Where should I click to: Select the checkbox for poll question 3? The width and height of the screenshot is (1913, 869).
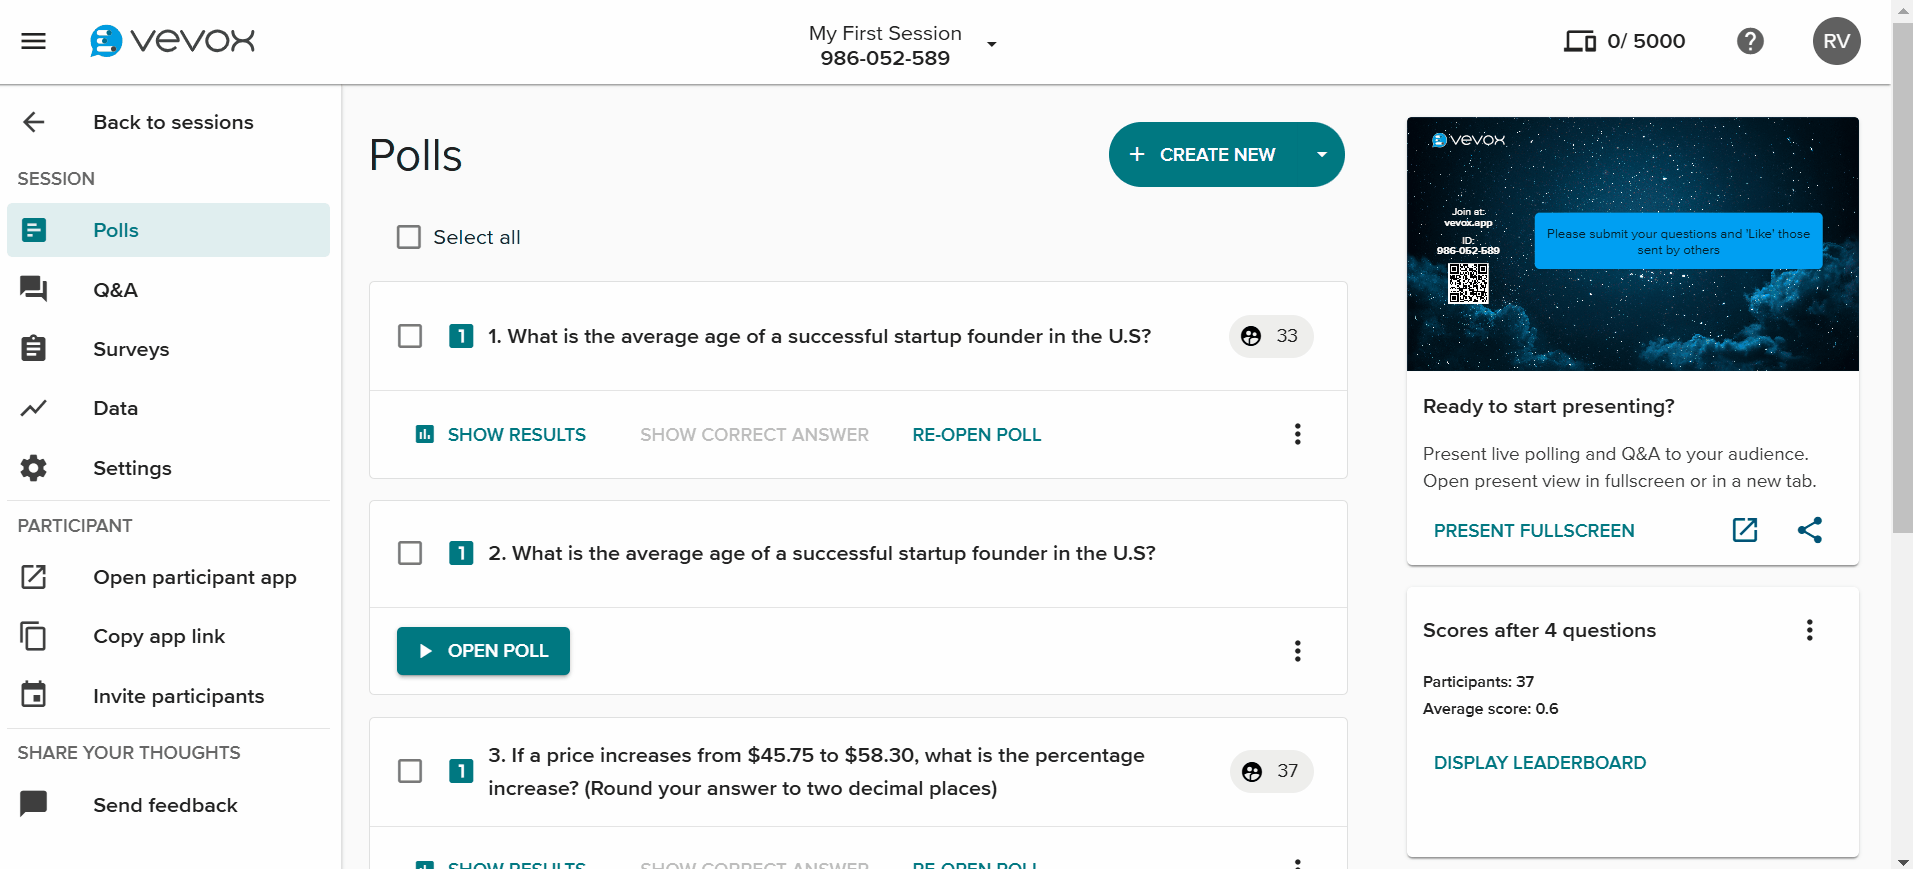[410, 771]
